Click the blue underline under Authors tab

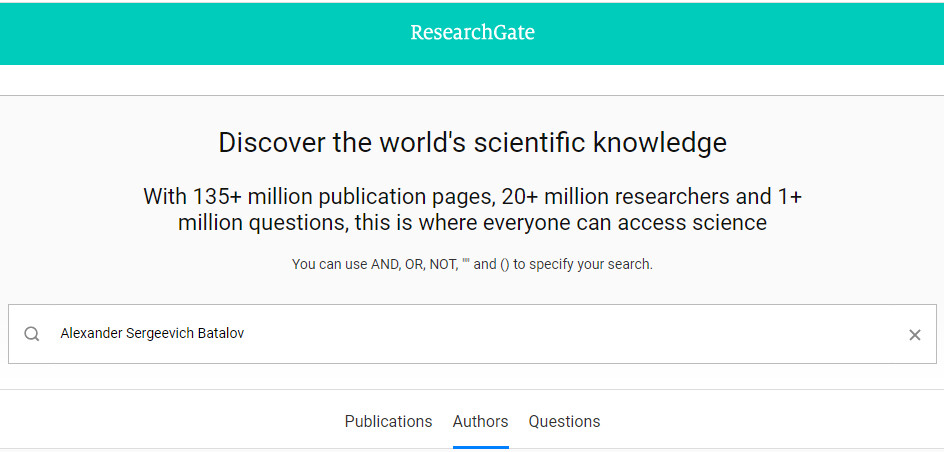(x=480, y=447)
